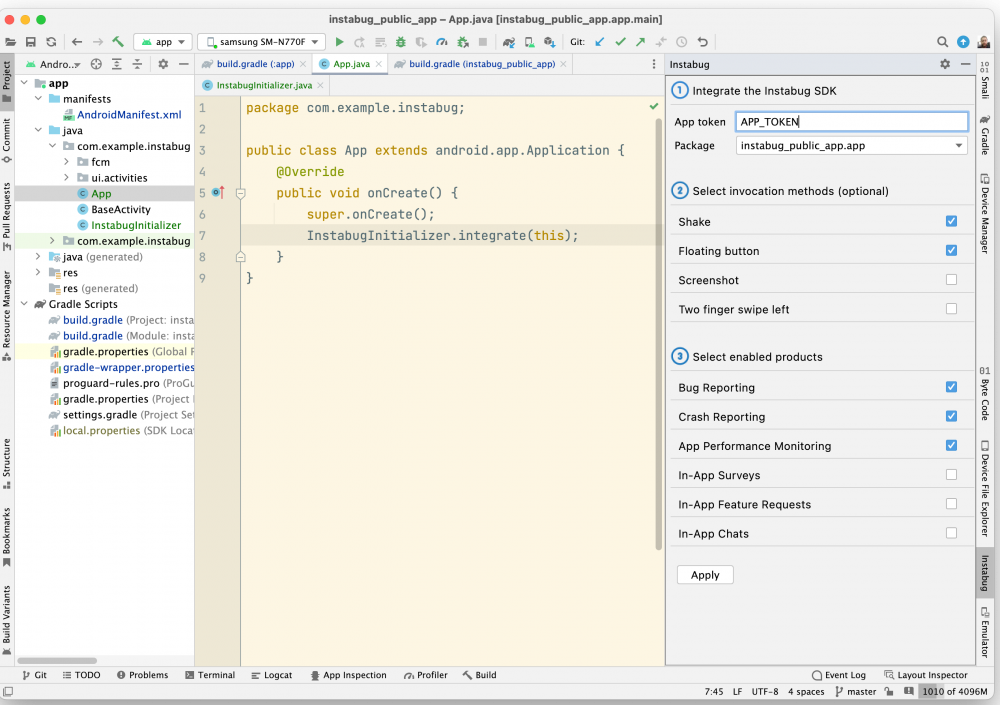The width and height of the screenshot is (1000, 705).
Task: Click Collapse All icon in Project panel
Action: point(137,64)
